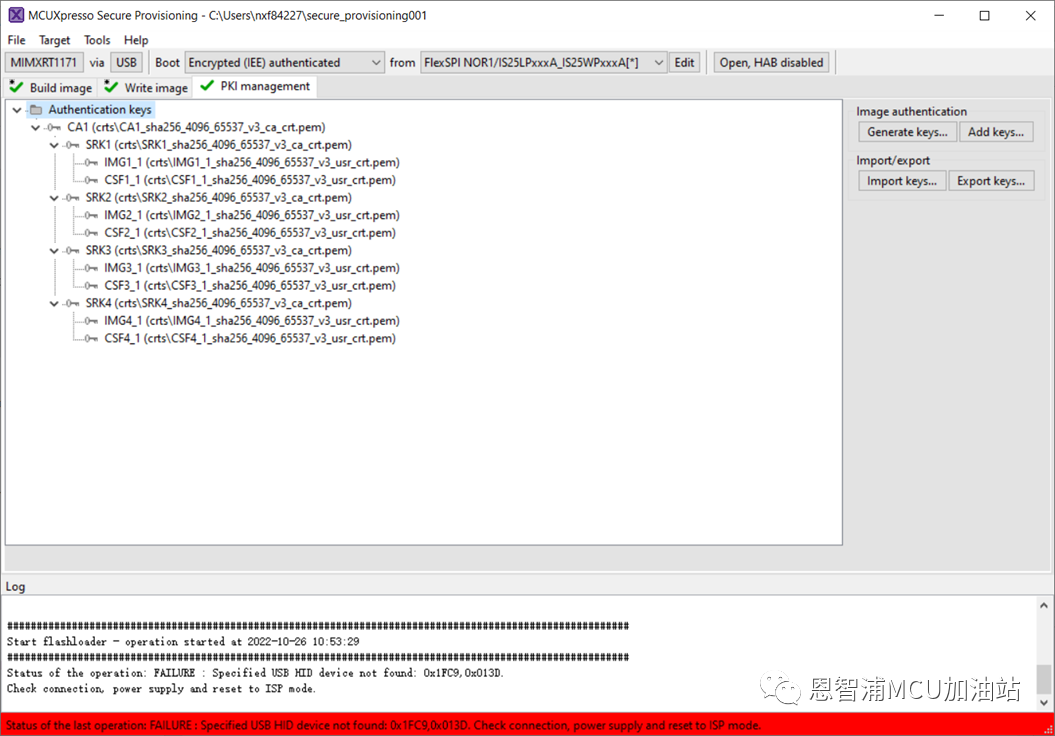1055x736 pixels.
Task: Click the key icon next to CSF1_1
Action: coord(92,180)
